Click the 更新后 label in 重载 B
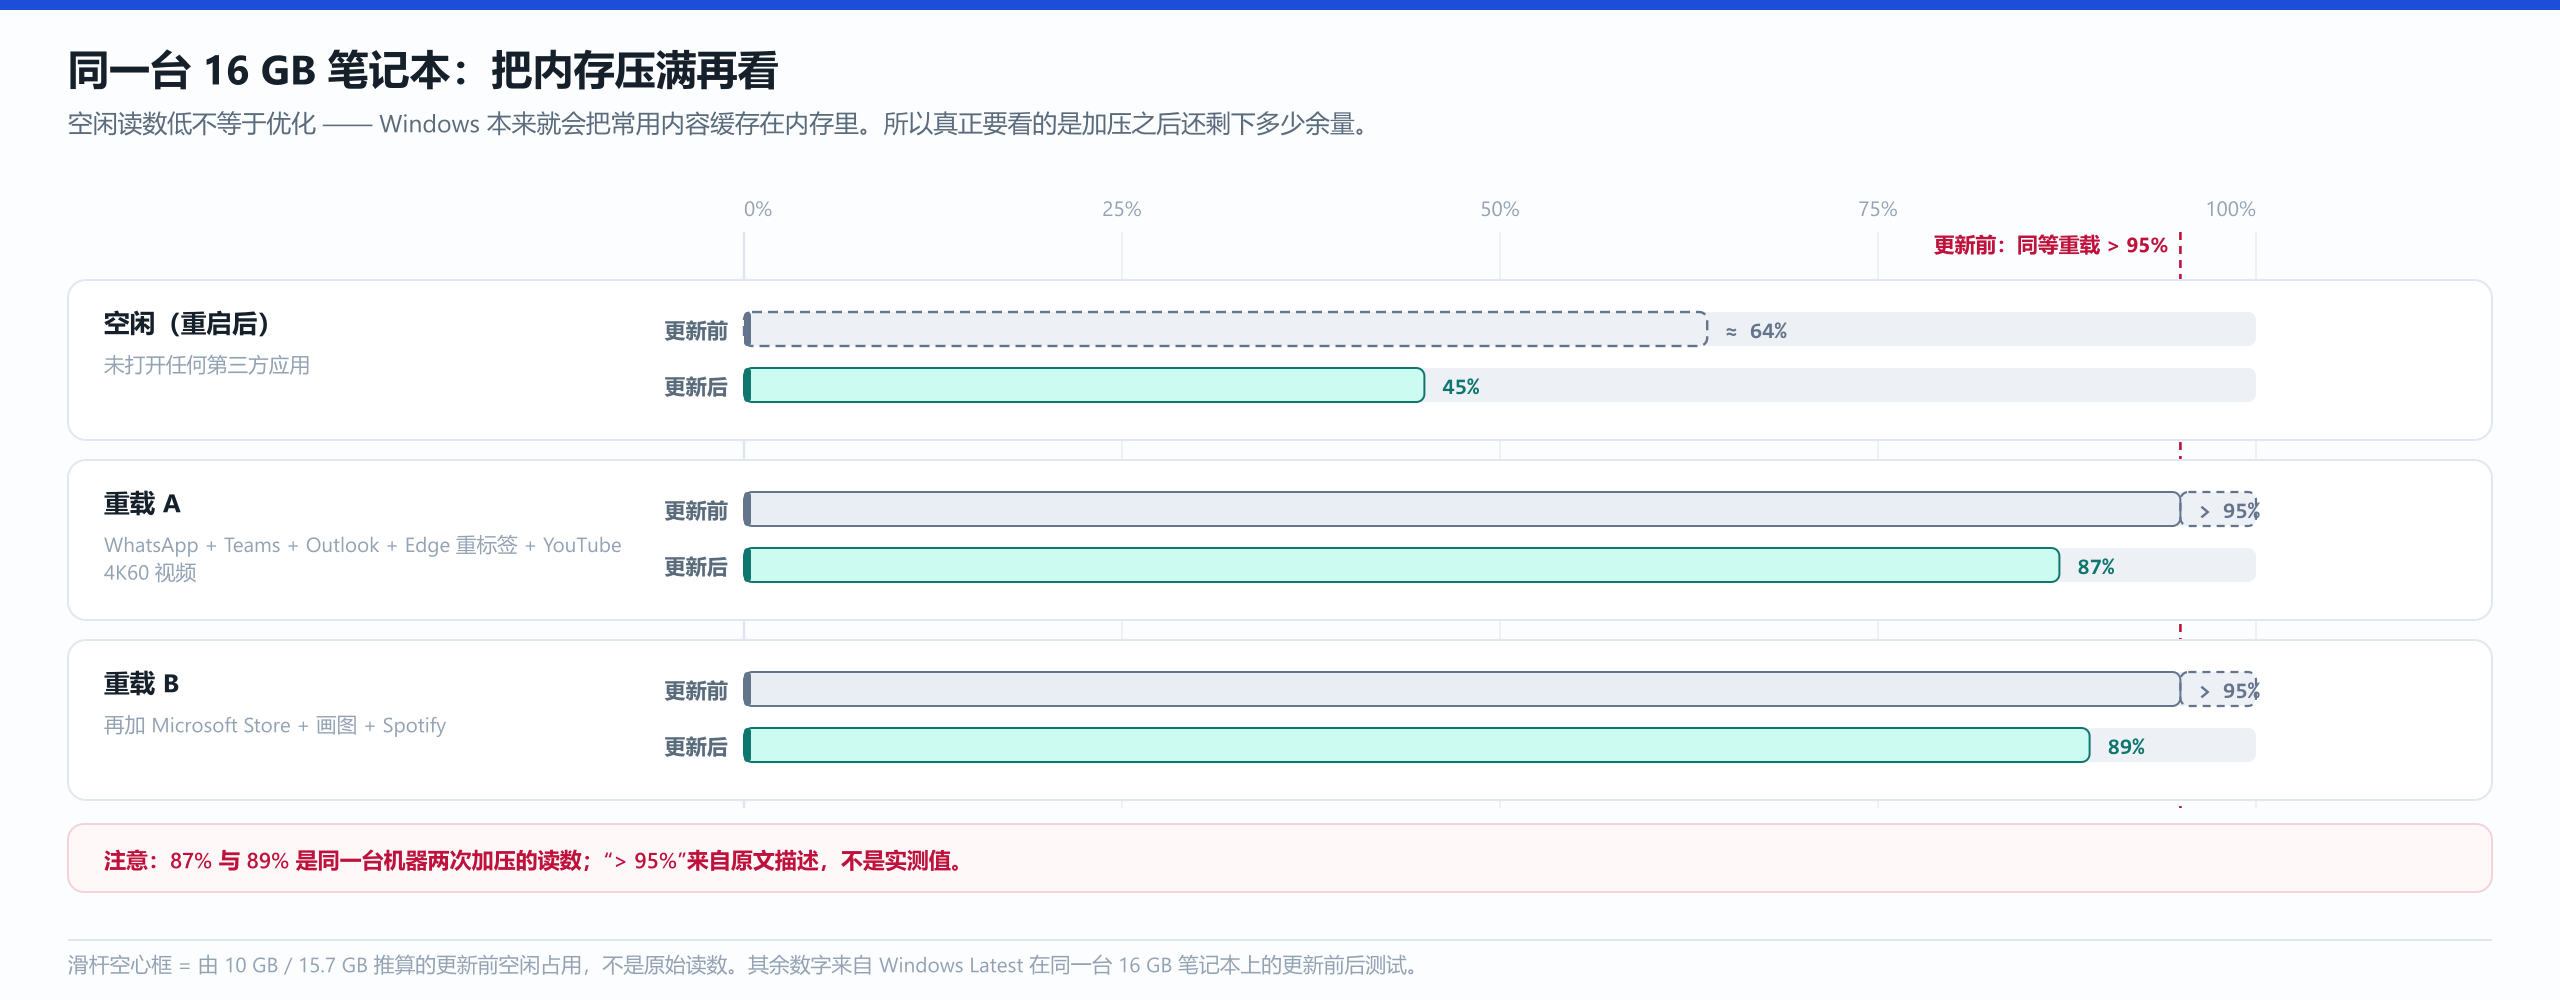 coord(696,747)
